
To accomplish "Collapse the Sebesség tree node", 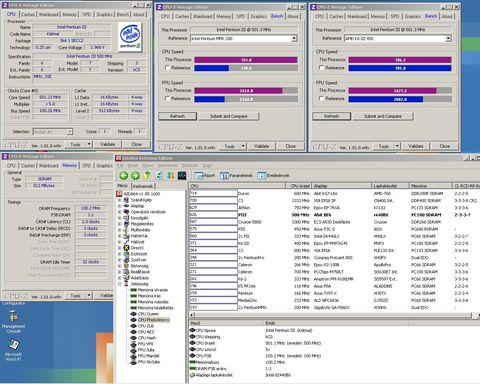I will click(x=119, y=284).
